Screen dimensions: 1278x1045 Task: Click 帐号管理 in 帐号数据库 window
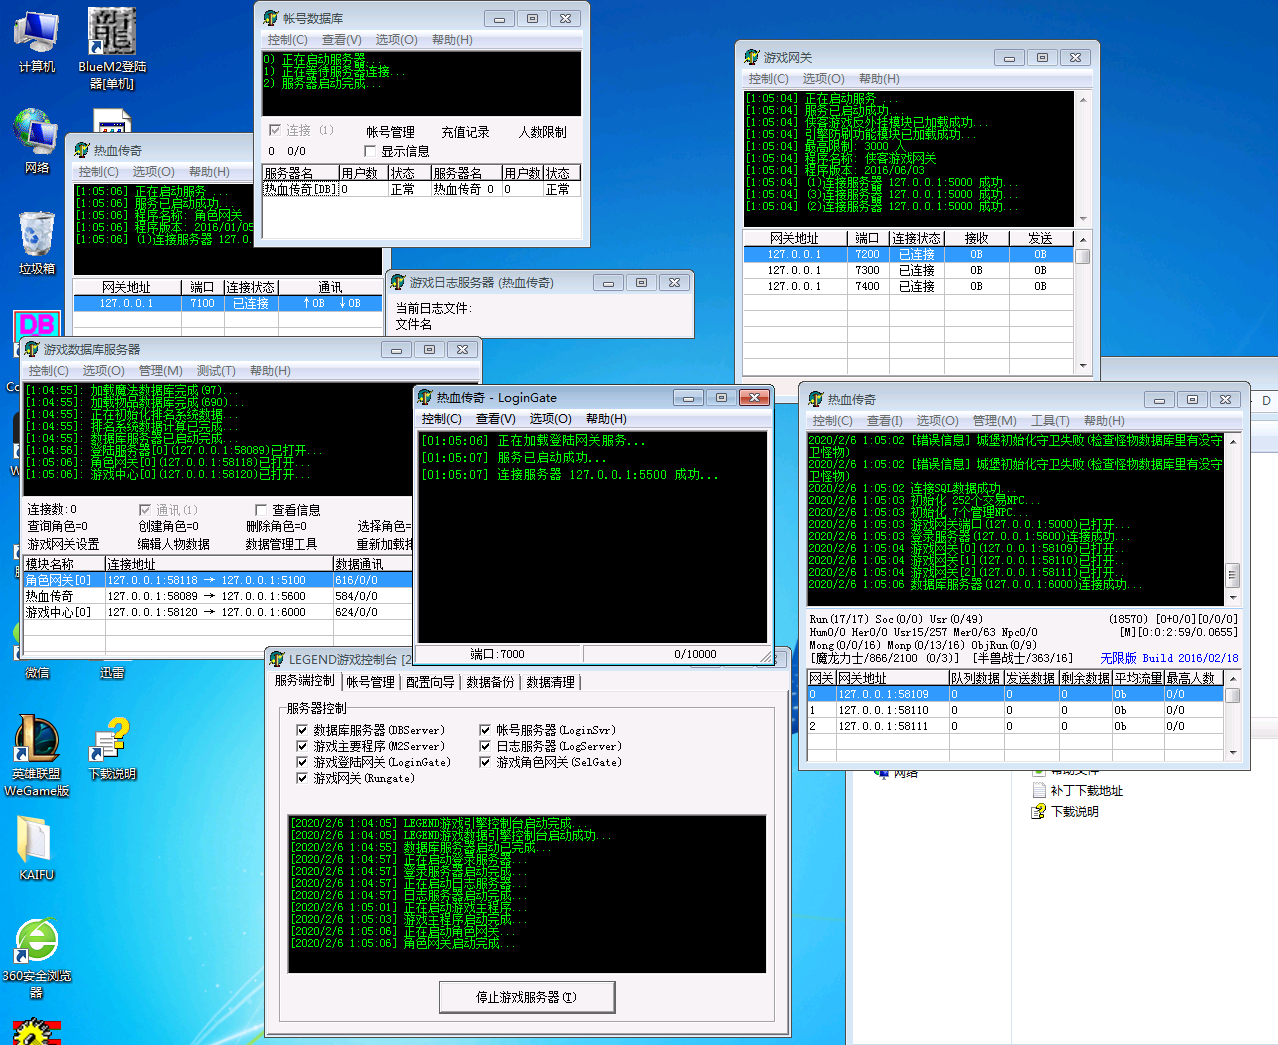(390, 132)
